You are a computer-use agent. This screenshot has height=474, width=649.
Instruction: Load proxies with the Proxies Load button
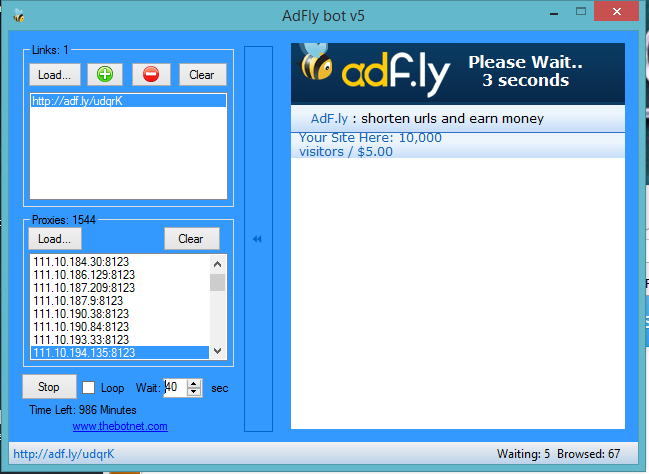coord(55,239)
